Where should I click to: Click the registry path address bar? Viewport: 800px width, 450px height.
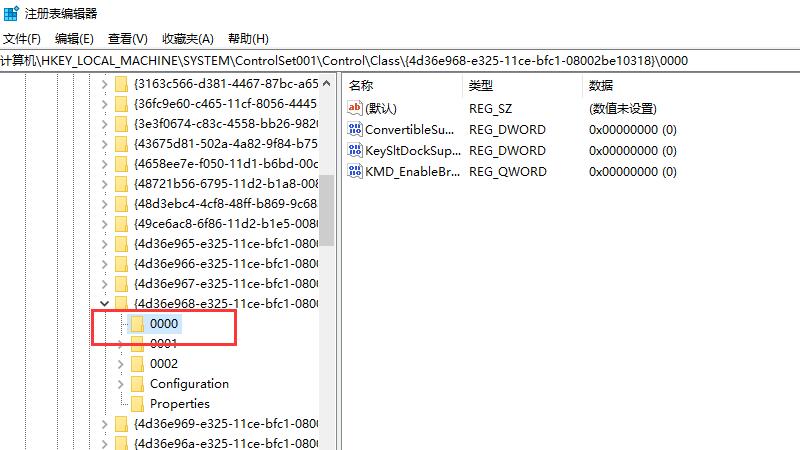[x=400, y=61]
